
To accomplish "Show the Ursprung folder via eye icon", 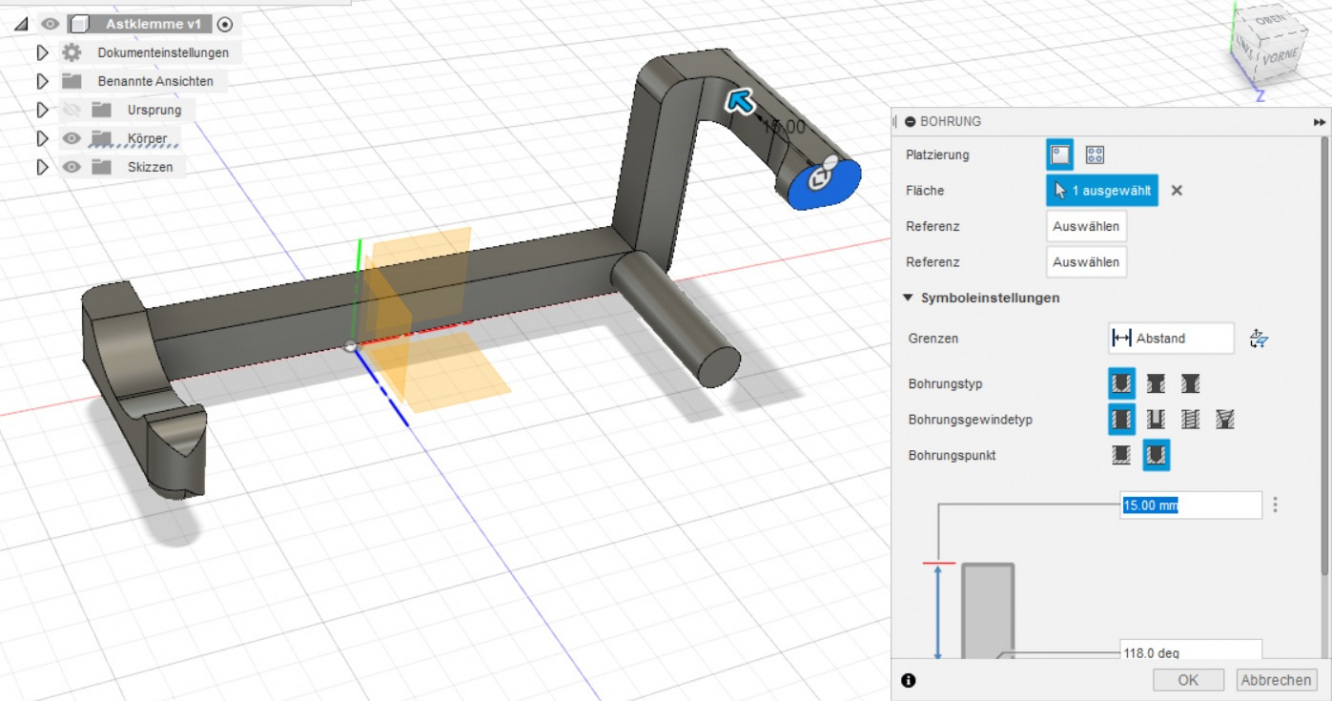I will (x=72, y=110).
